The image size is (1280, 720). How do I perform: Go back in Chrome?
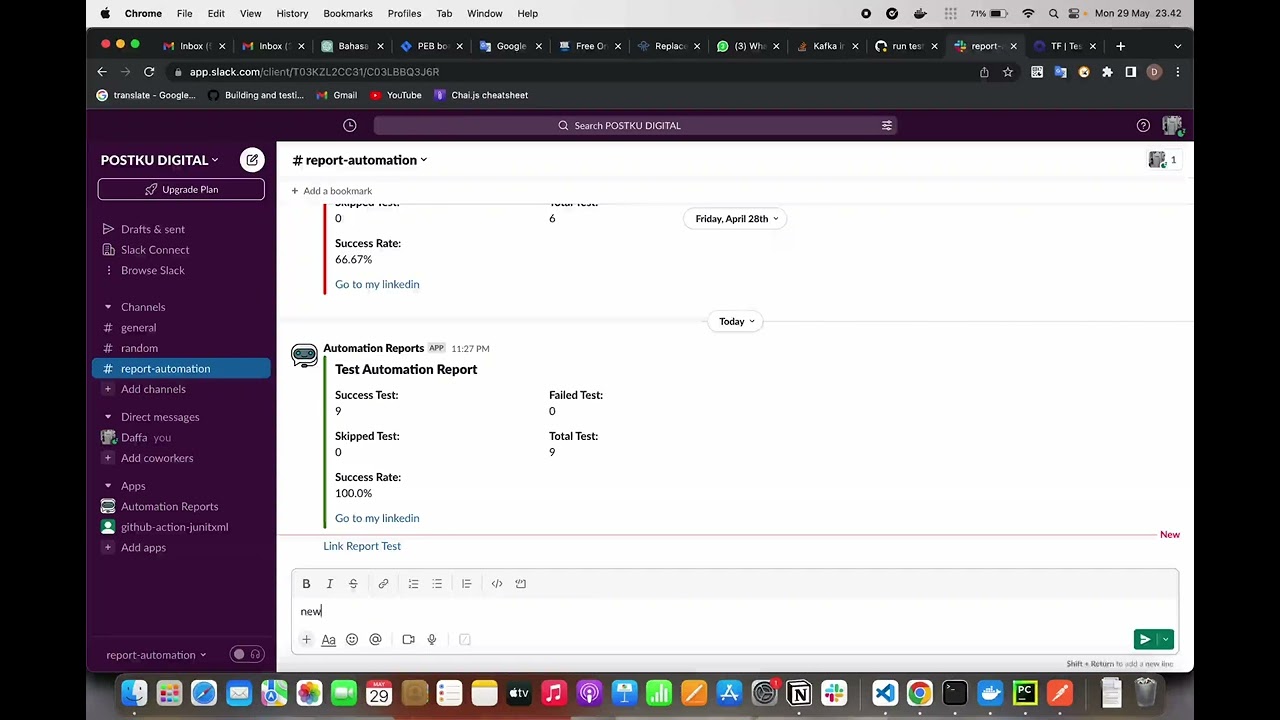(102, 72)
